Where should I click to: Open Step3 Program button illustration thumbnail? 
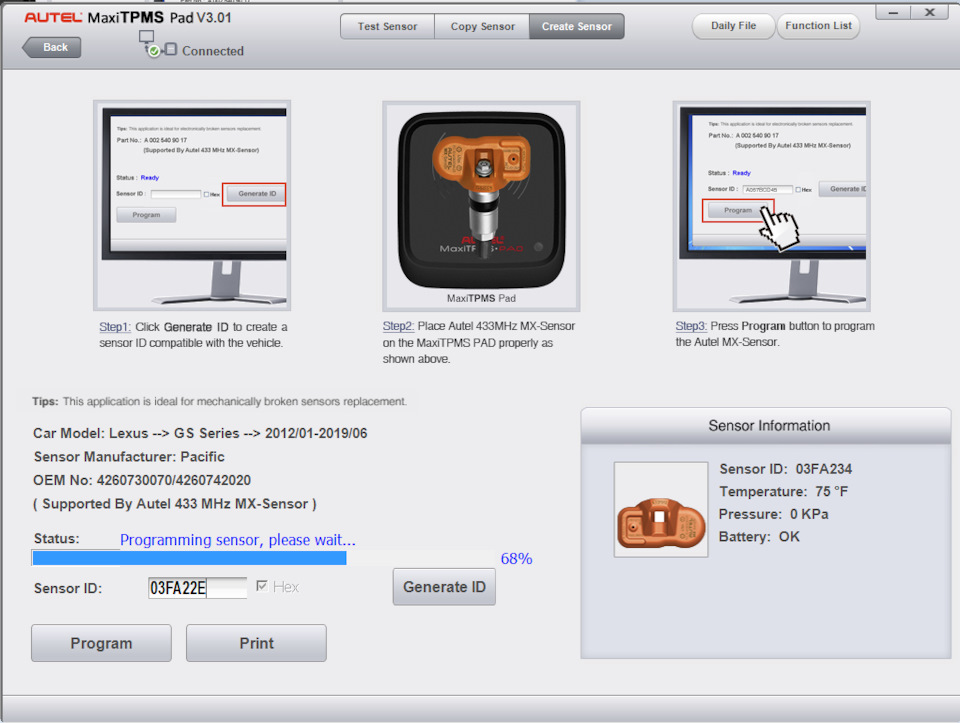pyautogui.click(x=771, y=206)
